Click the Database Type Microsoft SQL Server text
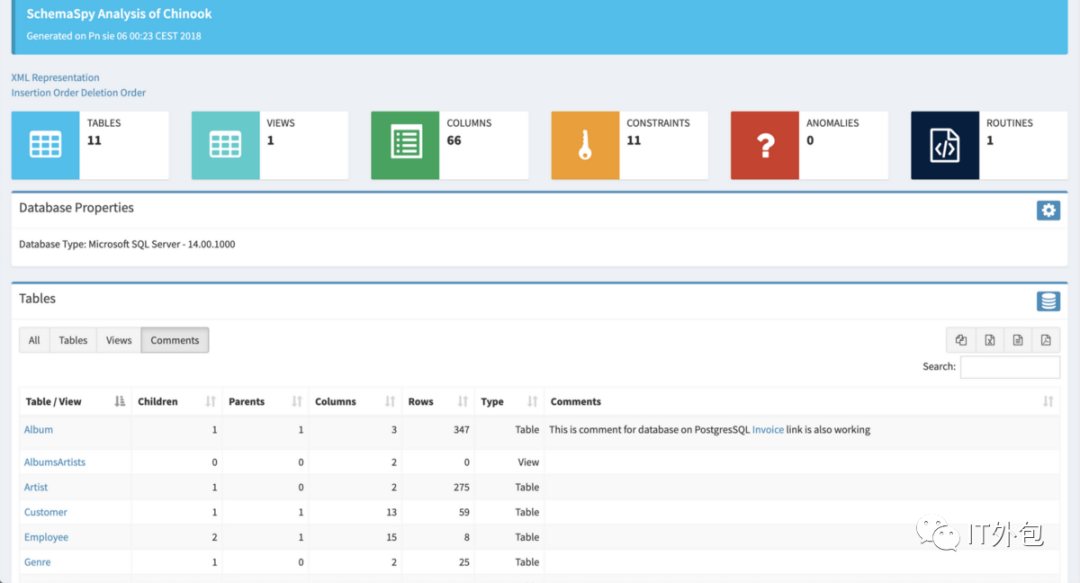This screenshot has height=583, width=1080. pyautogui.click(x=127, y=244)
